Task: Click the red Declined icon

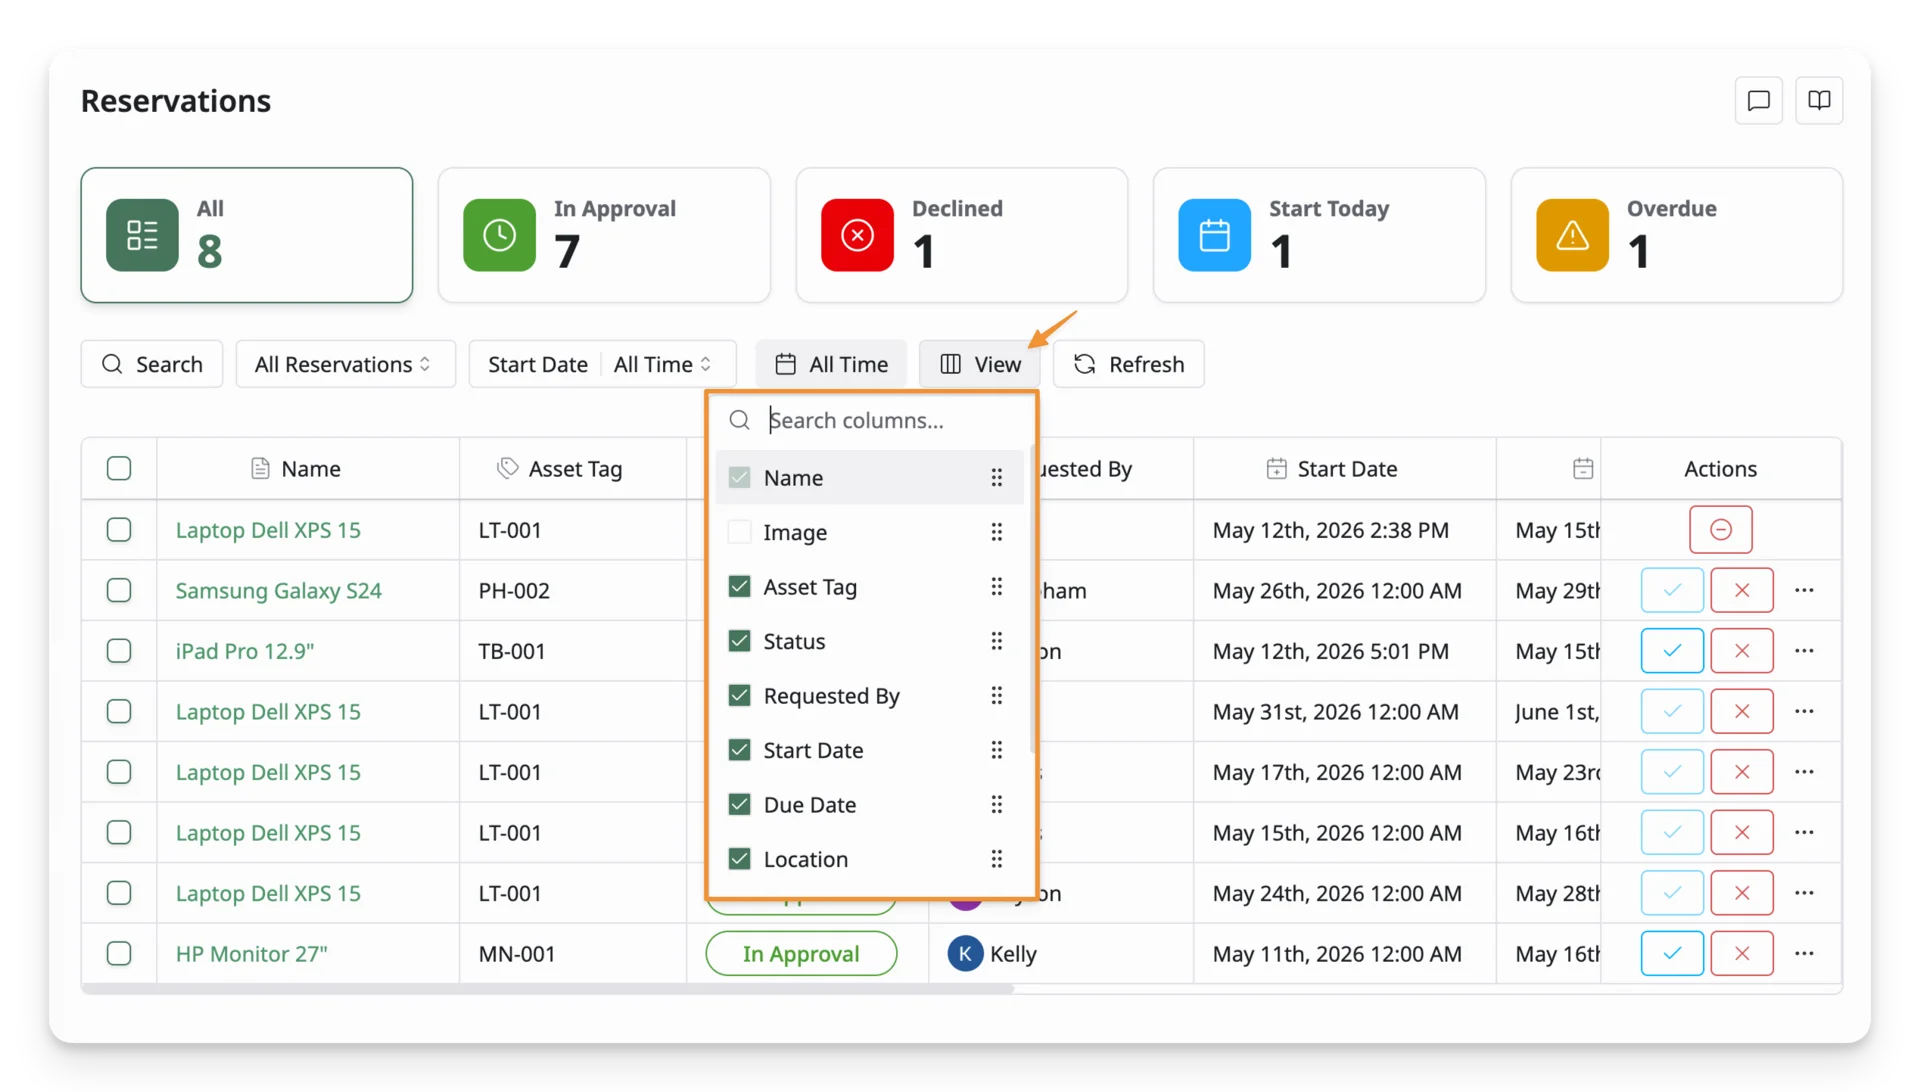Action: (x=857, y=235)
